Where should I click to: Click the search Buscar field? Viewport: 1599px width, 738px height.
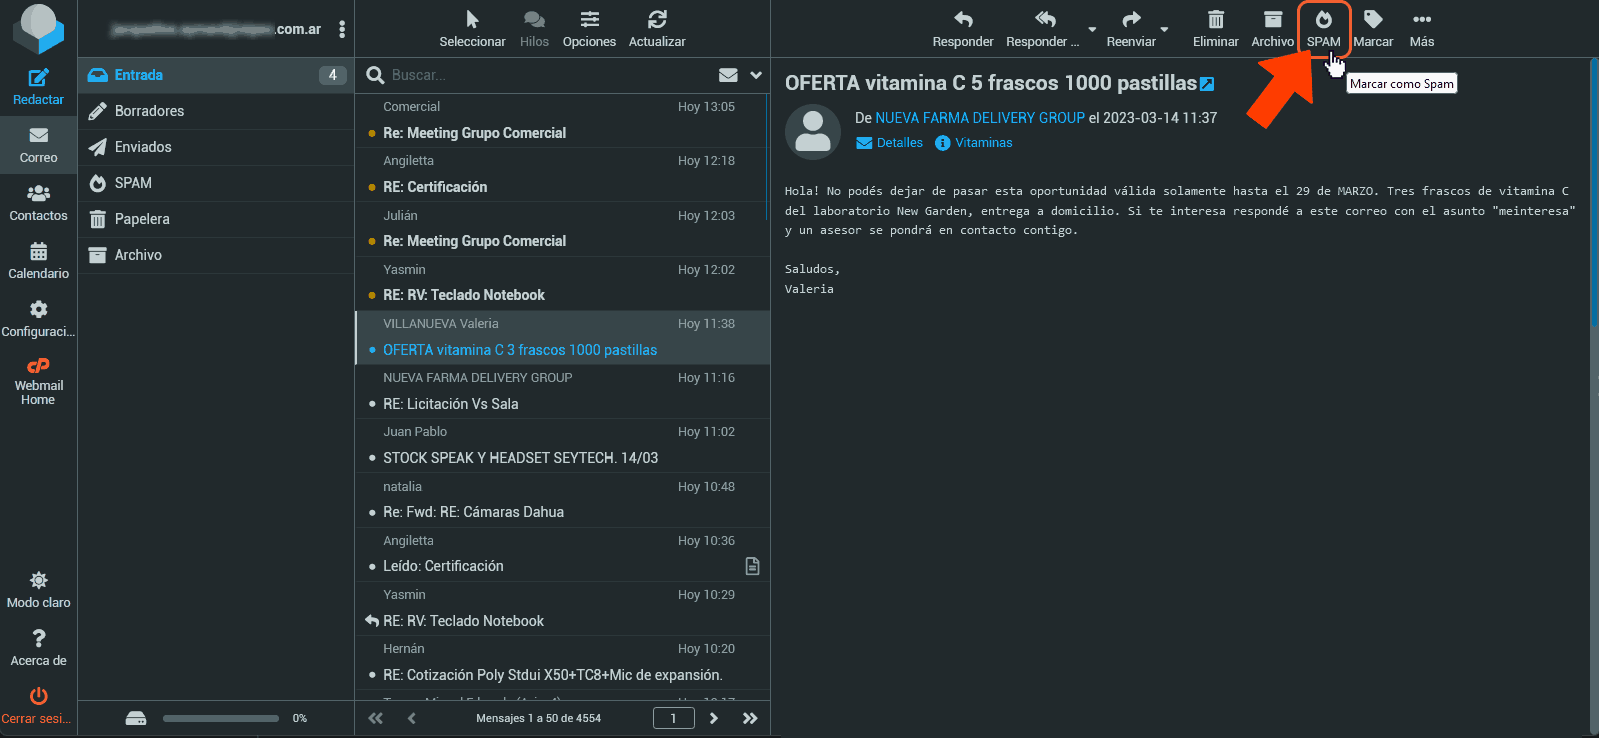coord(548,75)
